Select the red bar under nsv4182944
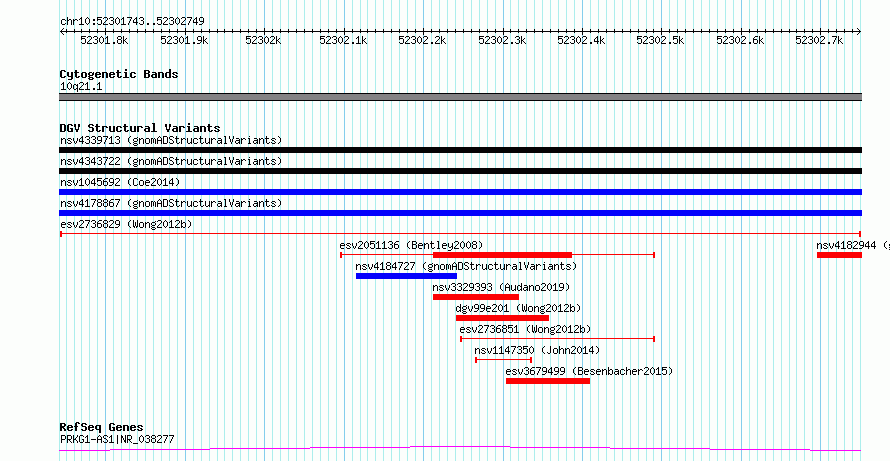Screen dimensions: 890x461 (839, 255)
